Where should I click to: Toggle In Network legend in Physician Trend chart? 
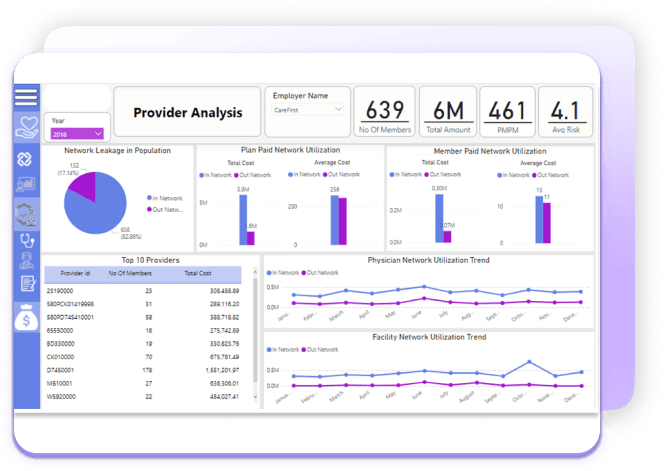click(x=283, y=273)
